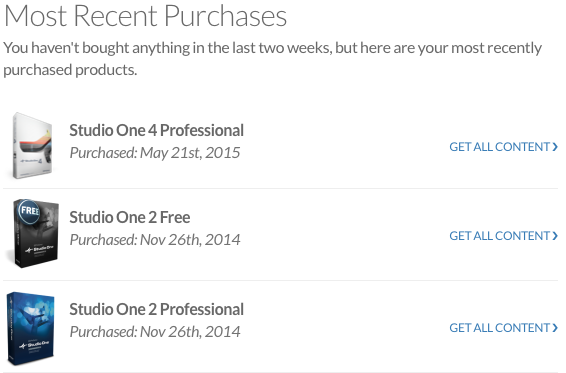Open the Studio One 2 Free title
Viewport: 566px width, 373px height.
click(130, 217)
